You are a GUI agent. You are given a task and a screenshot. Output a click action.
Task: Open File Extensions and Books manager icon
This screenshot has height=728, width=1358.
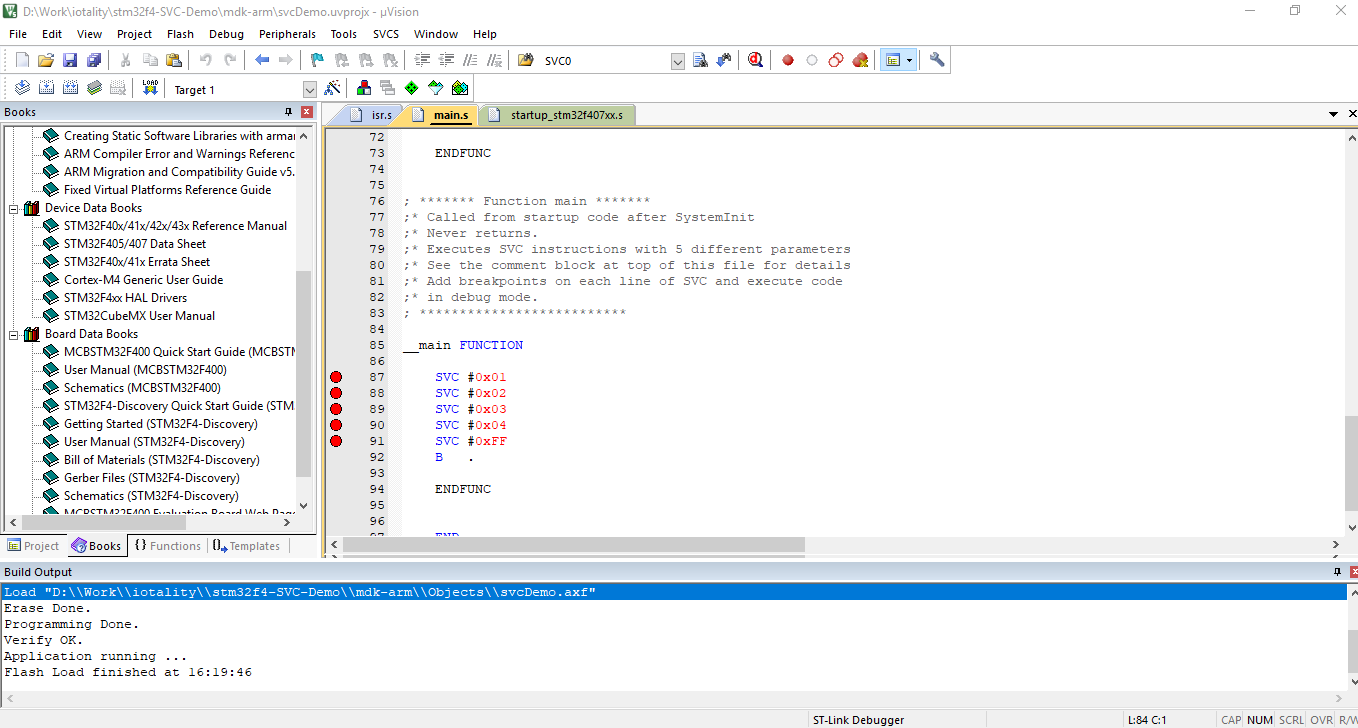(x=363, y=88)
